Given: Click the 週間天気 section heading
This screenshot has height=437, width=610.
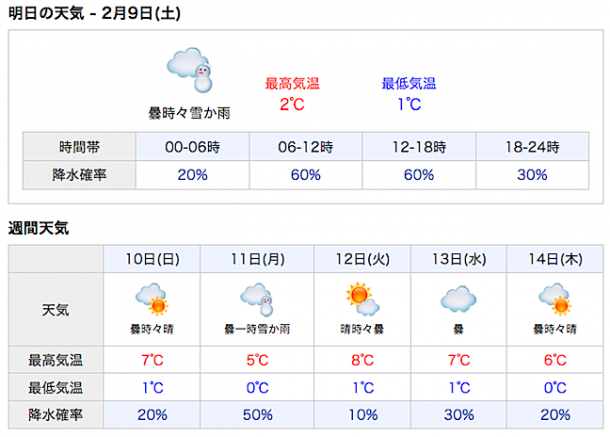Looking at the screenshot, I should (x=38, y=228).
